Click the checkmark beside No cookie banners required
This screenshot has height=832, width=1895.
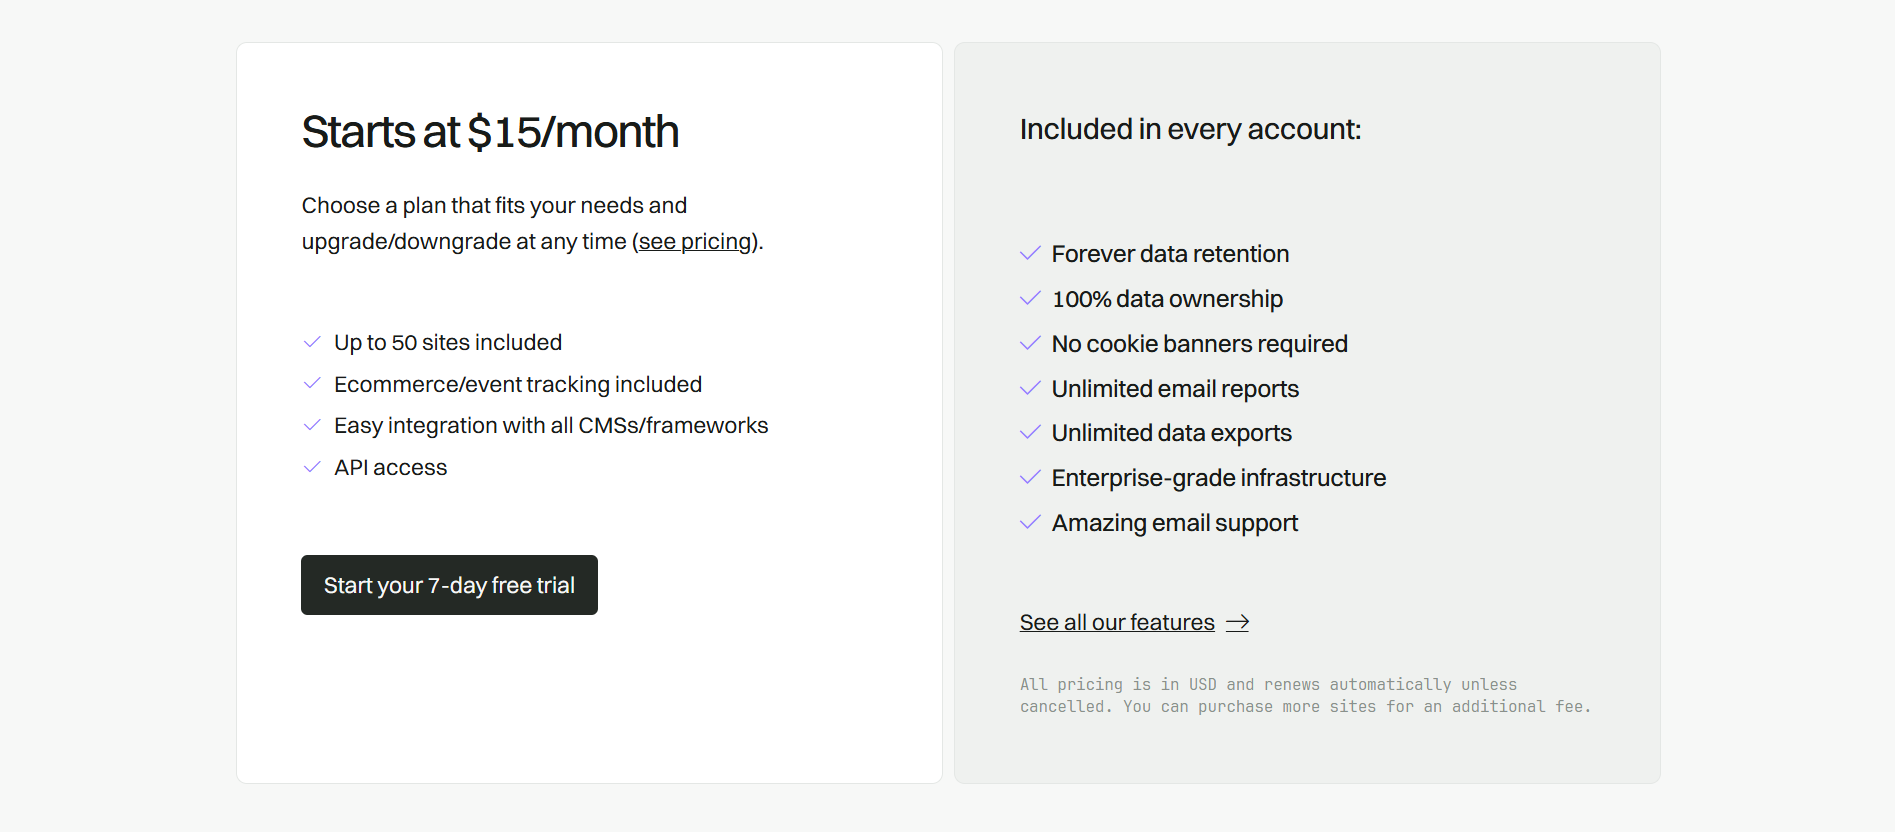(1030, 343)
